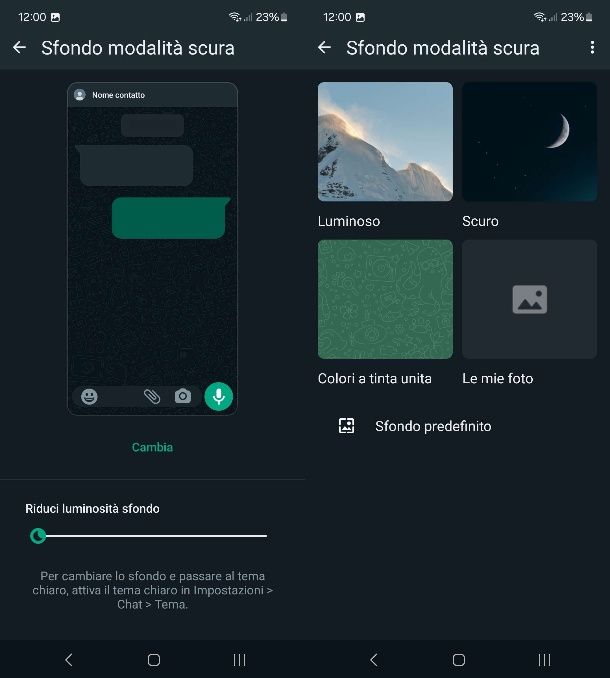
Task: Open the three-dot overflow menu
Action: click(592, 48)
